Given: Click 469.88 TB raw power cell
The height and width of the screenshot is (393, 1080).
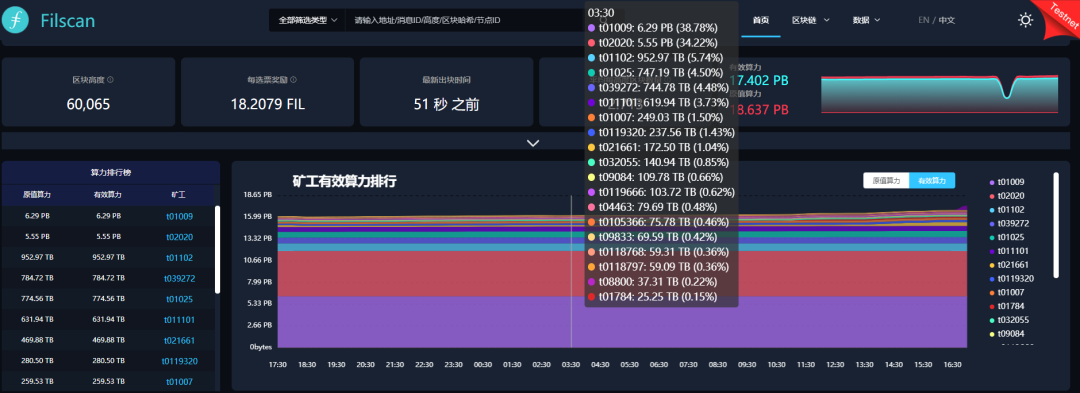Looking at the screenshot, I should (37, 340).
